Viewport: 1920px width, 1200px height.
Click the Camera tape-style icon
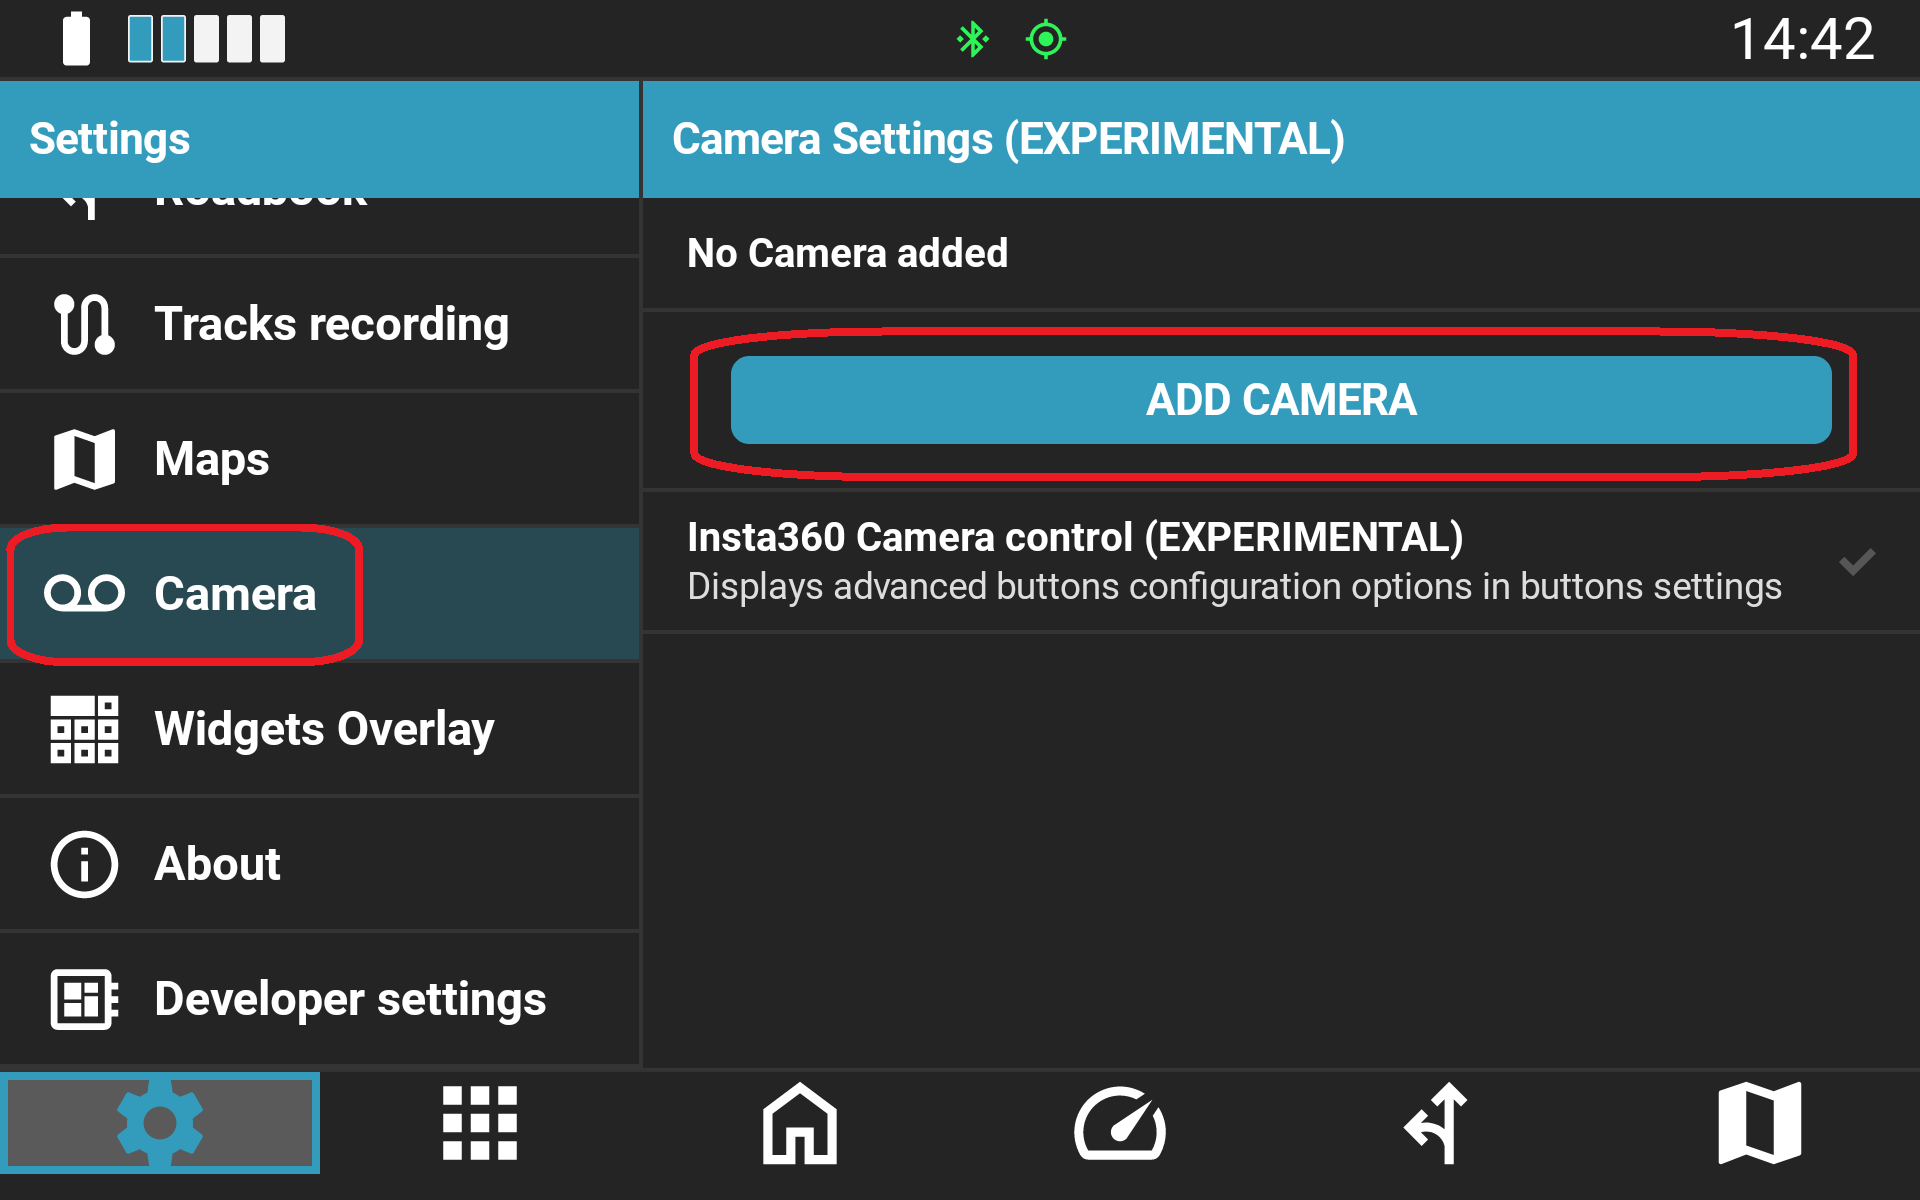pos(84,593)
